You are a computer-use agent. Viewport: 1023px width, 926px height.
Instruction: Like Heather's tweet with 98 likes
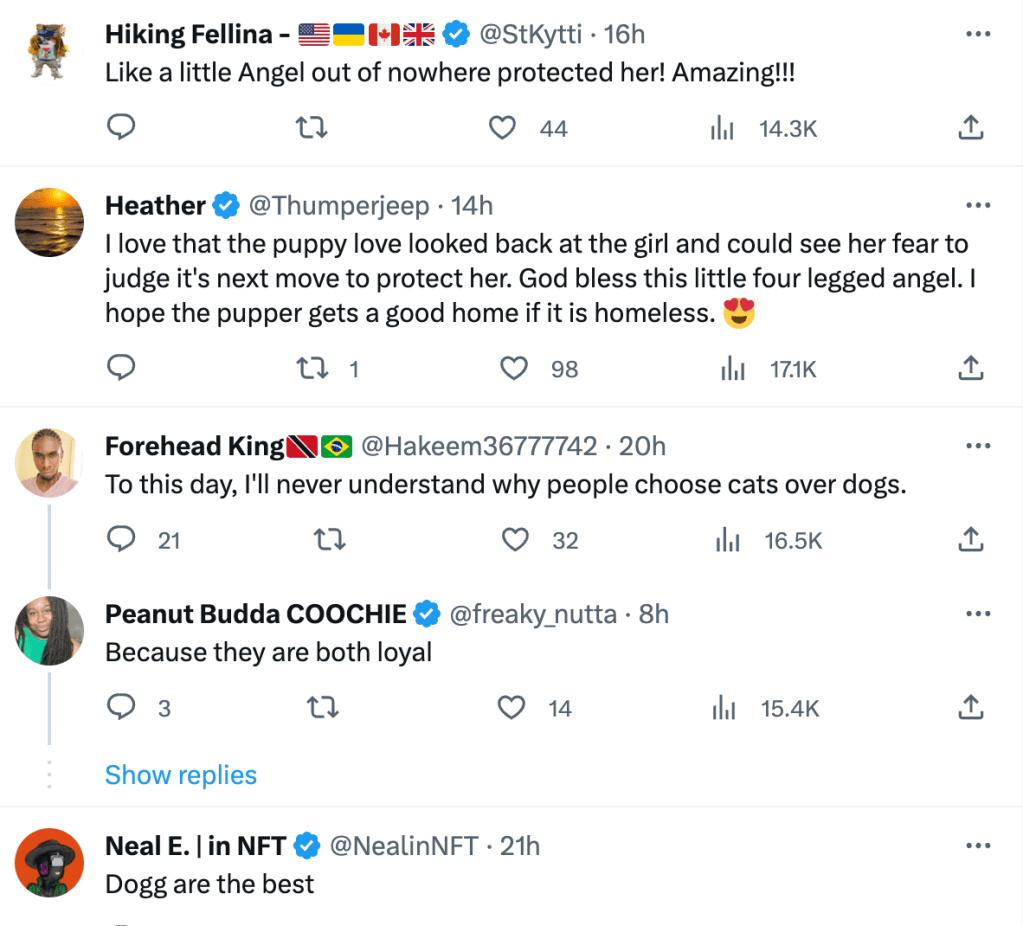click(514, 369)
